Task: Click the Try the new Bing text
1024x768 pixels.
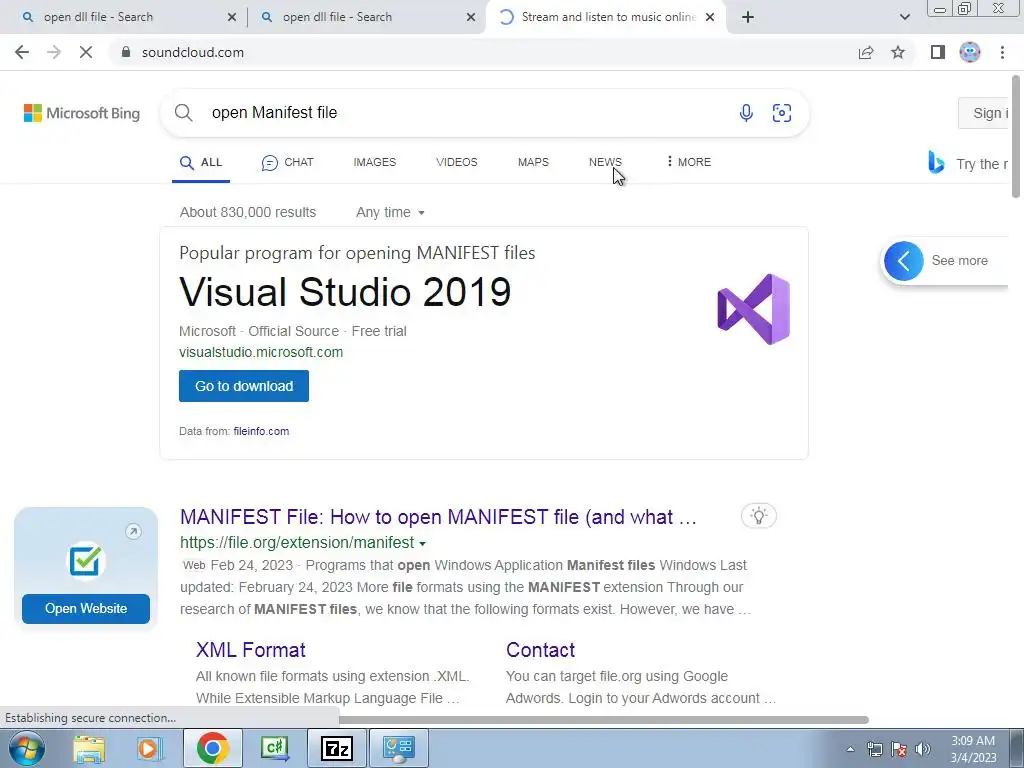Action: [982, 164]
